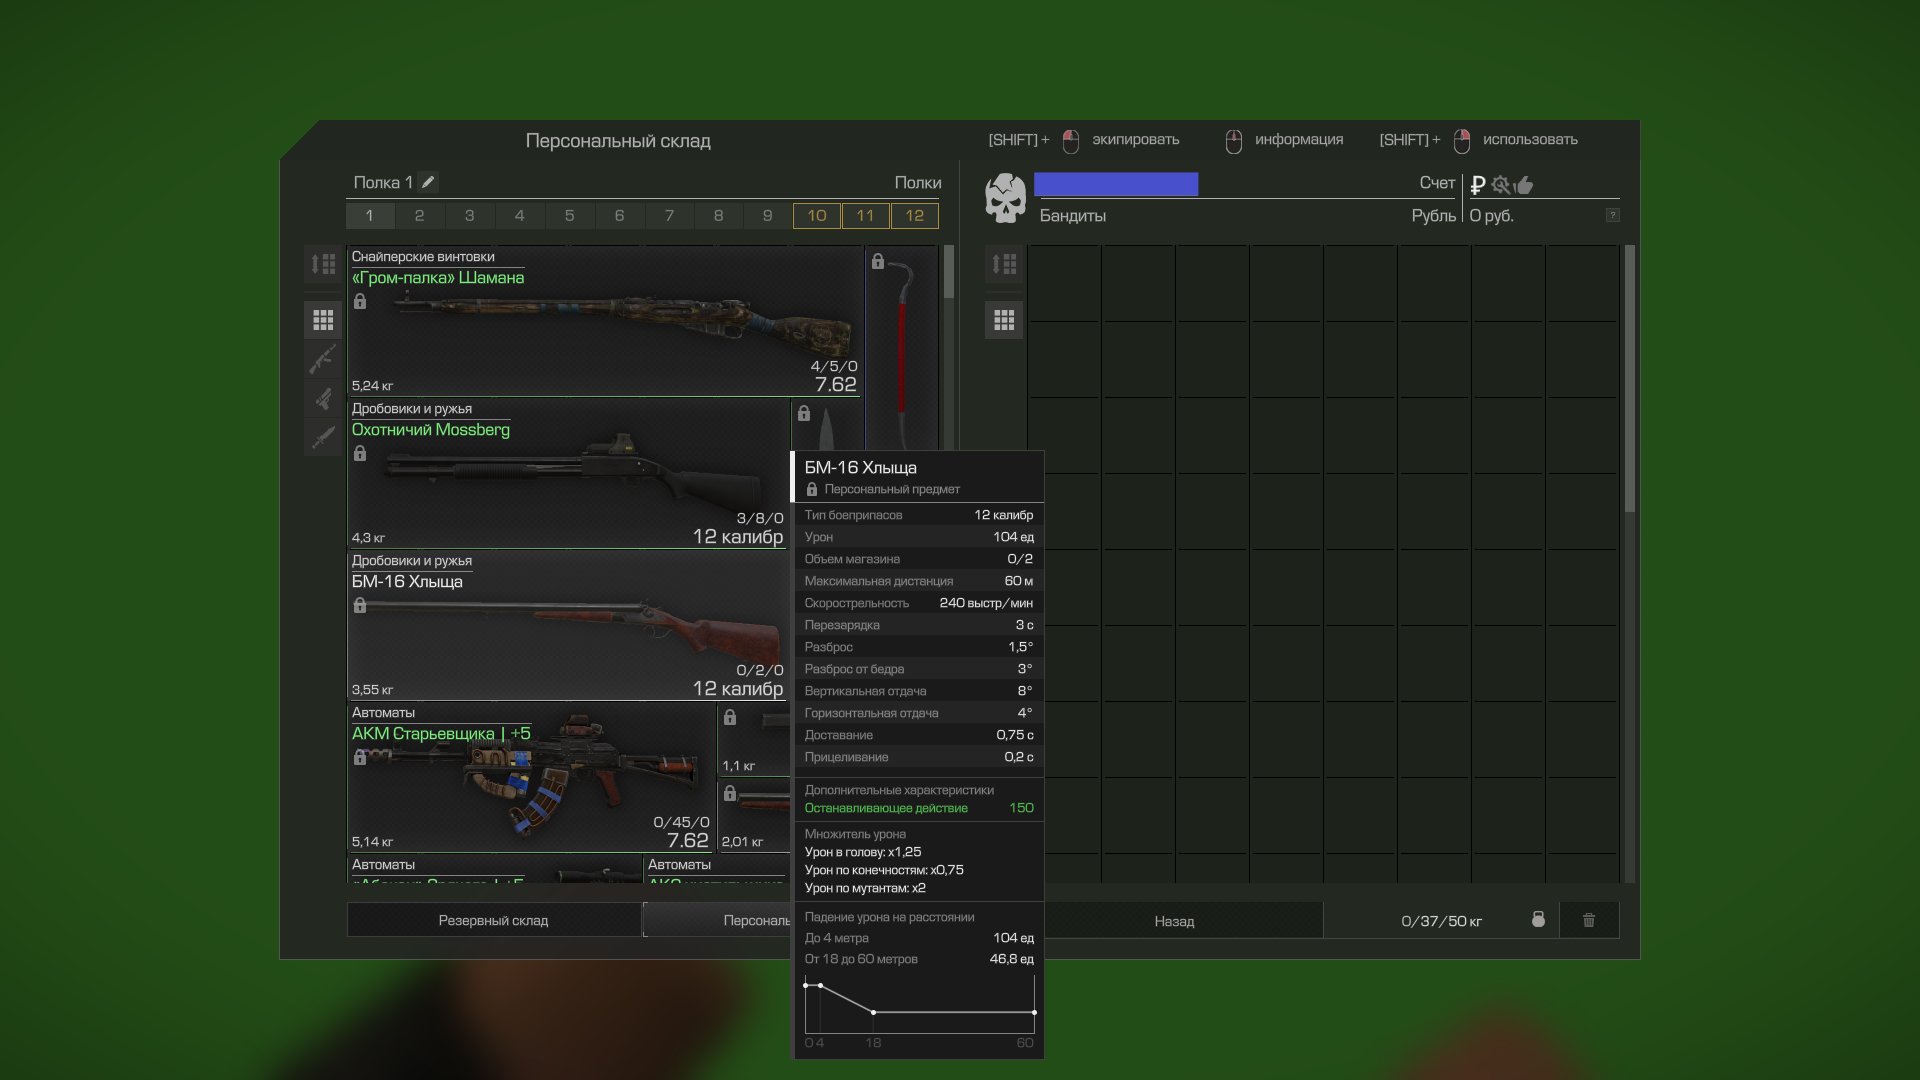This screenshot has width=1920, height=1080.
Task: Click the weight kettlebell icon near 0/37/50 кг
Action: point(1538,919)
